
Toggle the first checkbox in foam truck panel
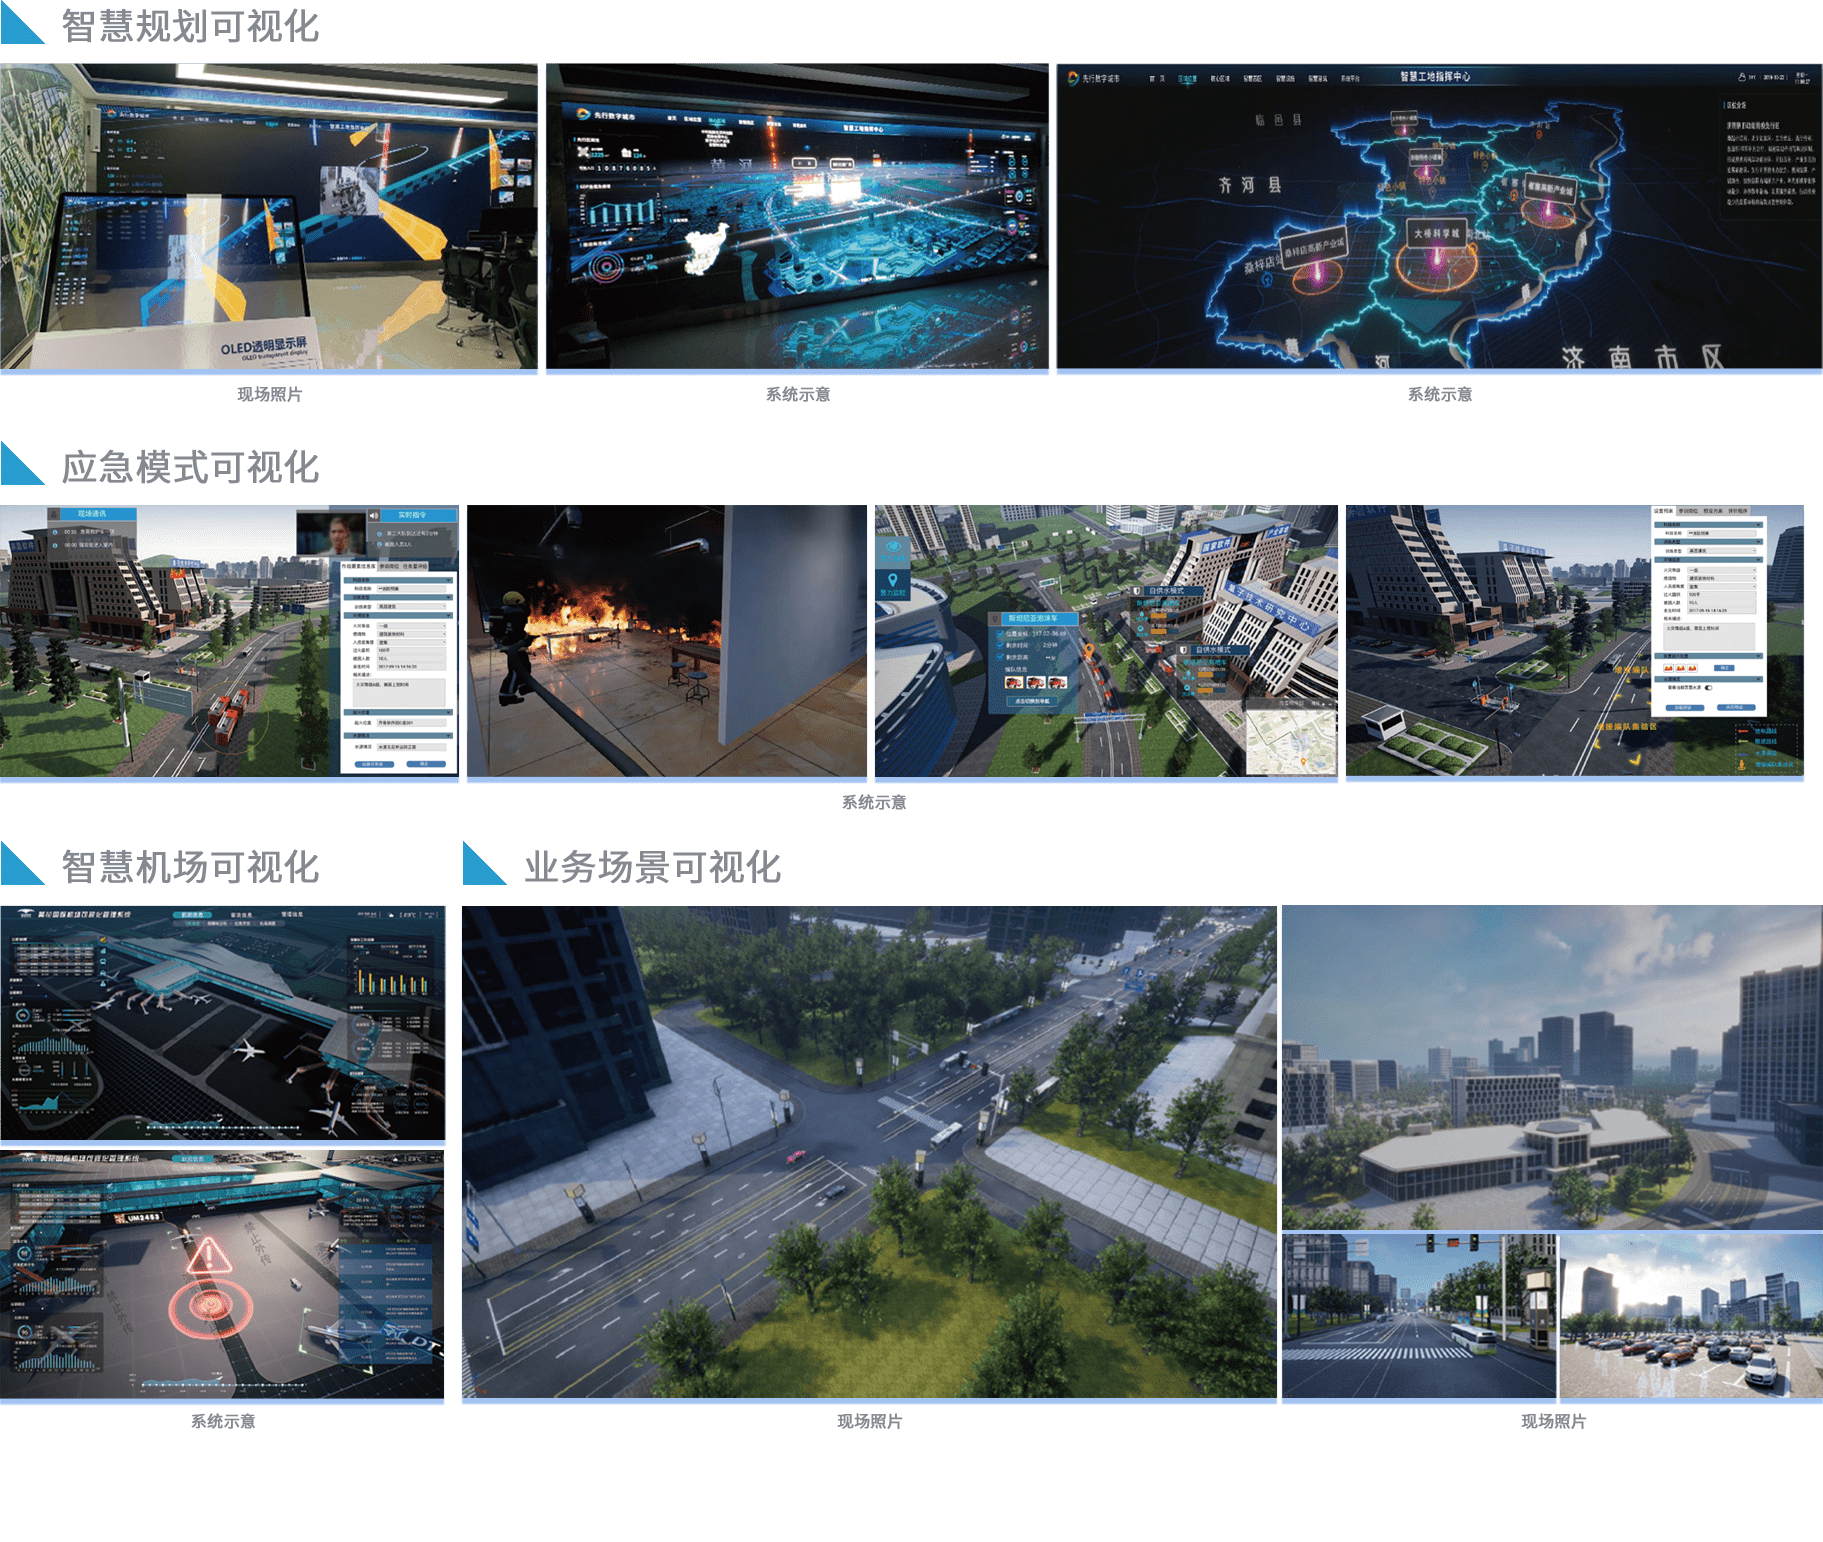point(1000,633)
